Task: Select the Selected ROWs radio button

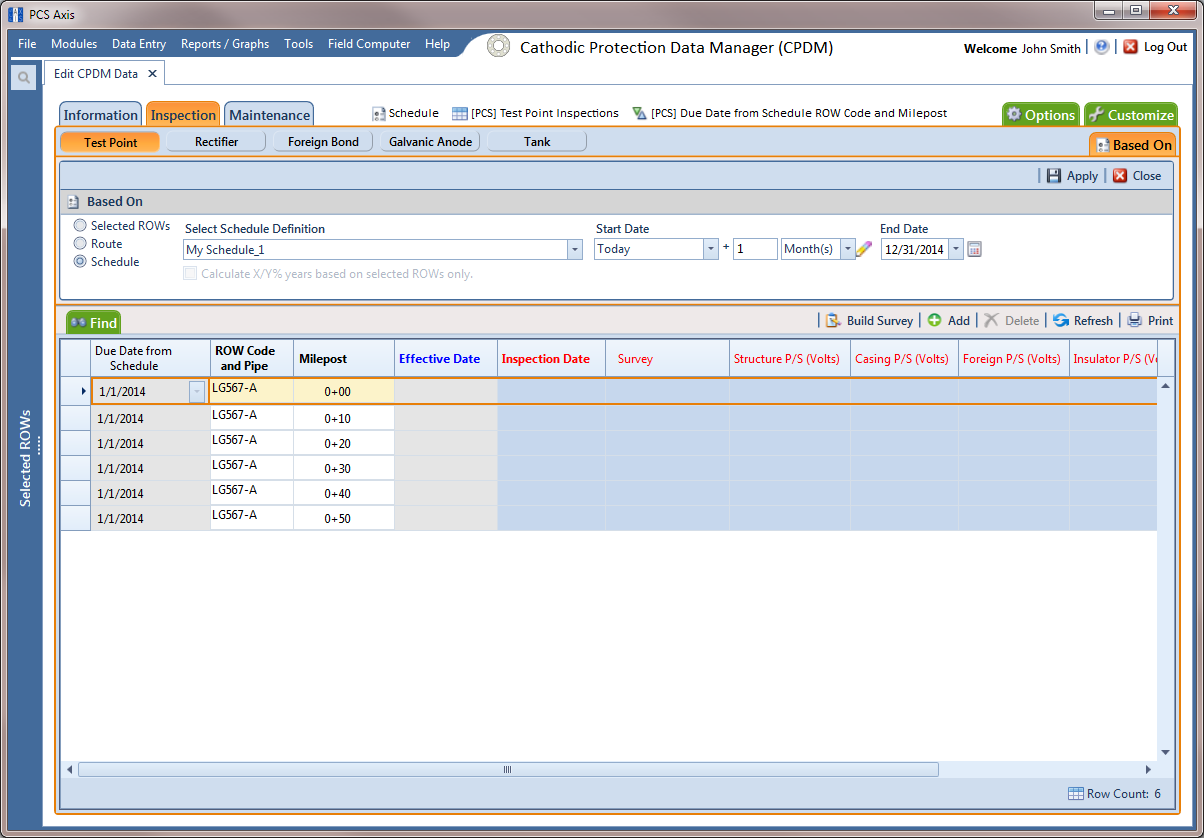Action: 80,226
